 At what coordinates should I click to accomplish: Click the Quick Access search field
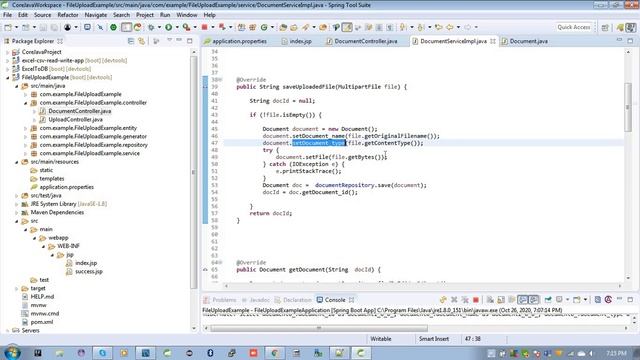(x=573, y=27)
